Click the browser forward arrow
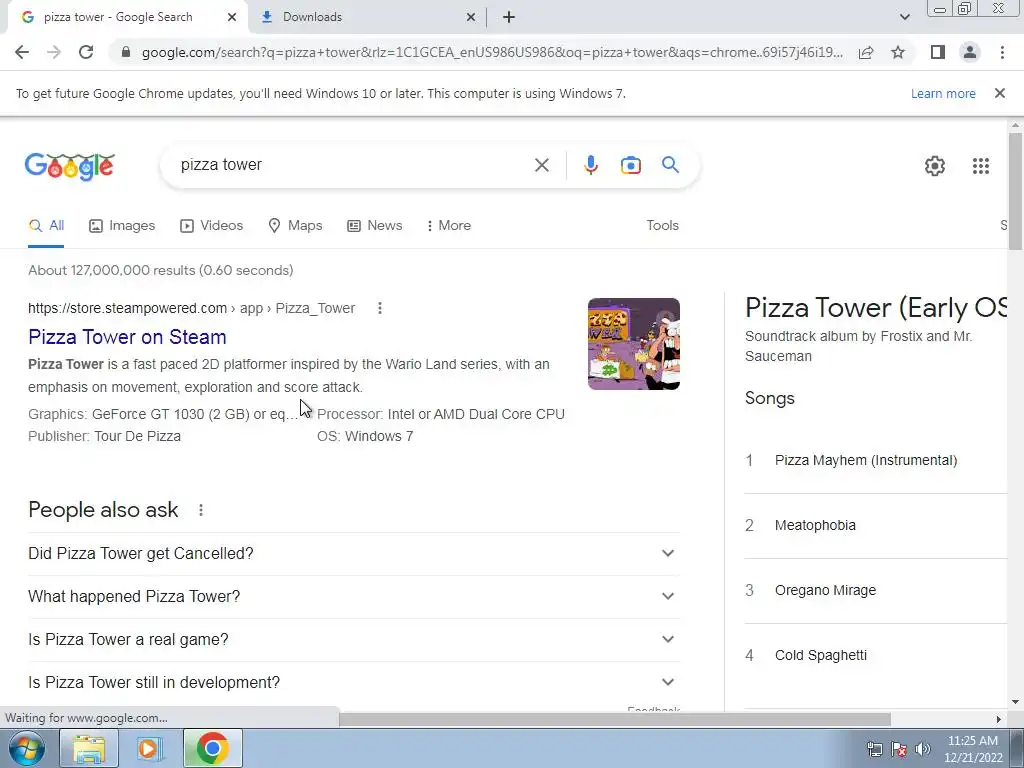This screenshot has height=768, width=1024. [x=54, y=52]
